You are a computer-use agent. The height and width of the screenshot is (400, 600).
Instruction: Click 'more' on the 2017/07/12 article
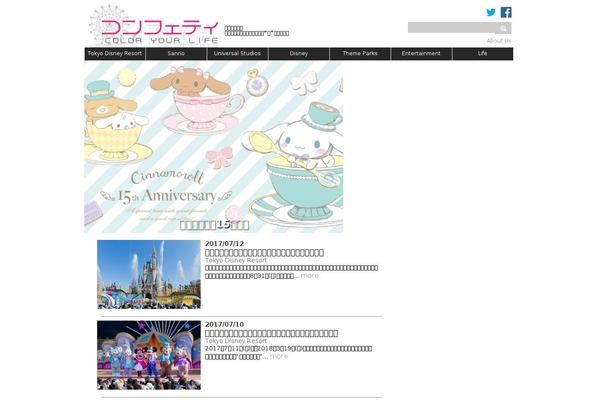(309, 276)
